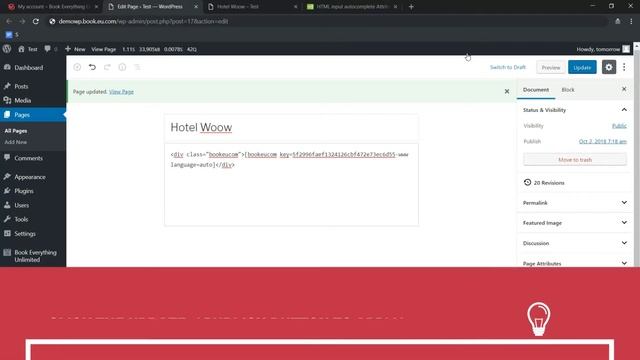Click the bookmark bar item

point(12,35)
